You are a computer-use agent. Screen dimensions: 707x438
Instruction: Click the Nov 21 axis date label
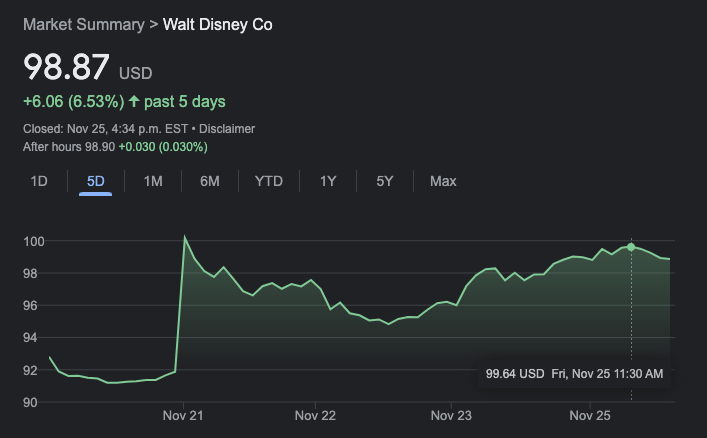tap(184, 415)
